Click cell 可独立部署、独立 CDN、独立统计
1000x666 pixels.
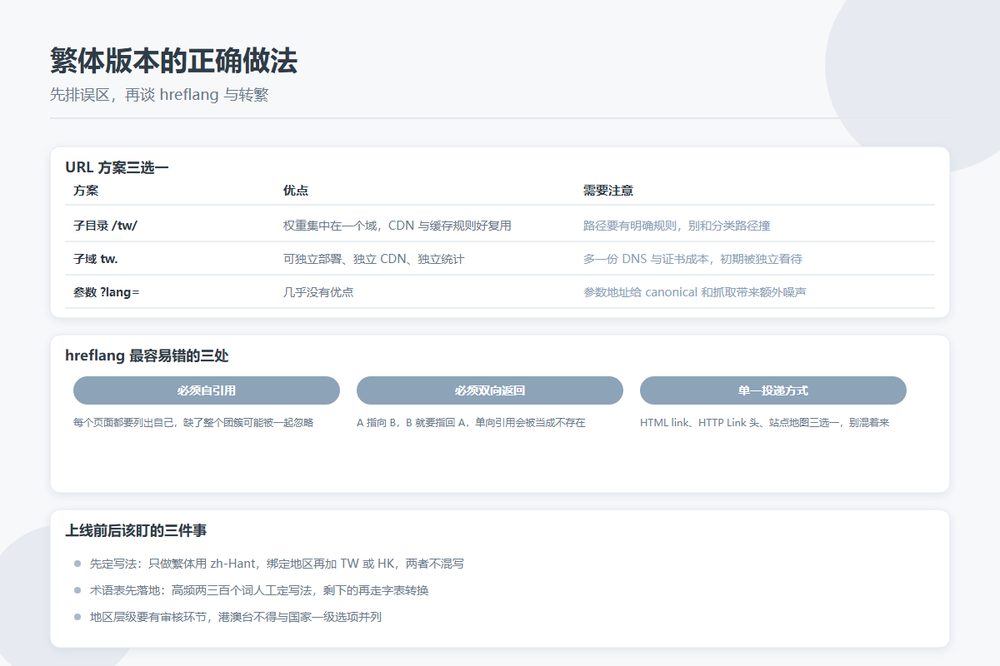coord(374,258)
